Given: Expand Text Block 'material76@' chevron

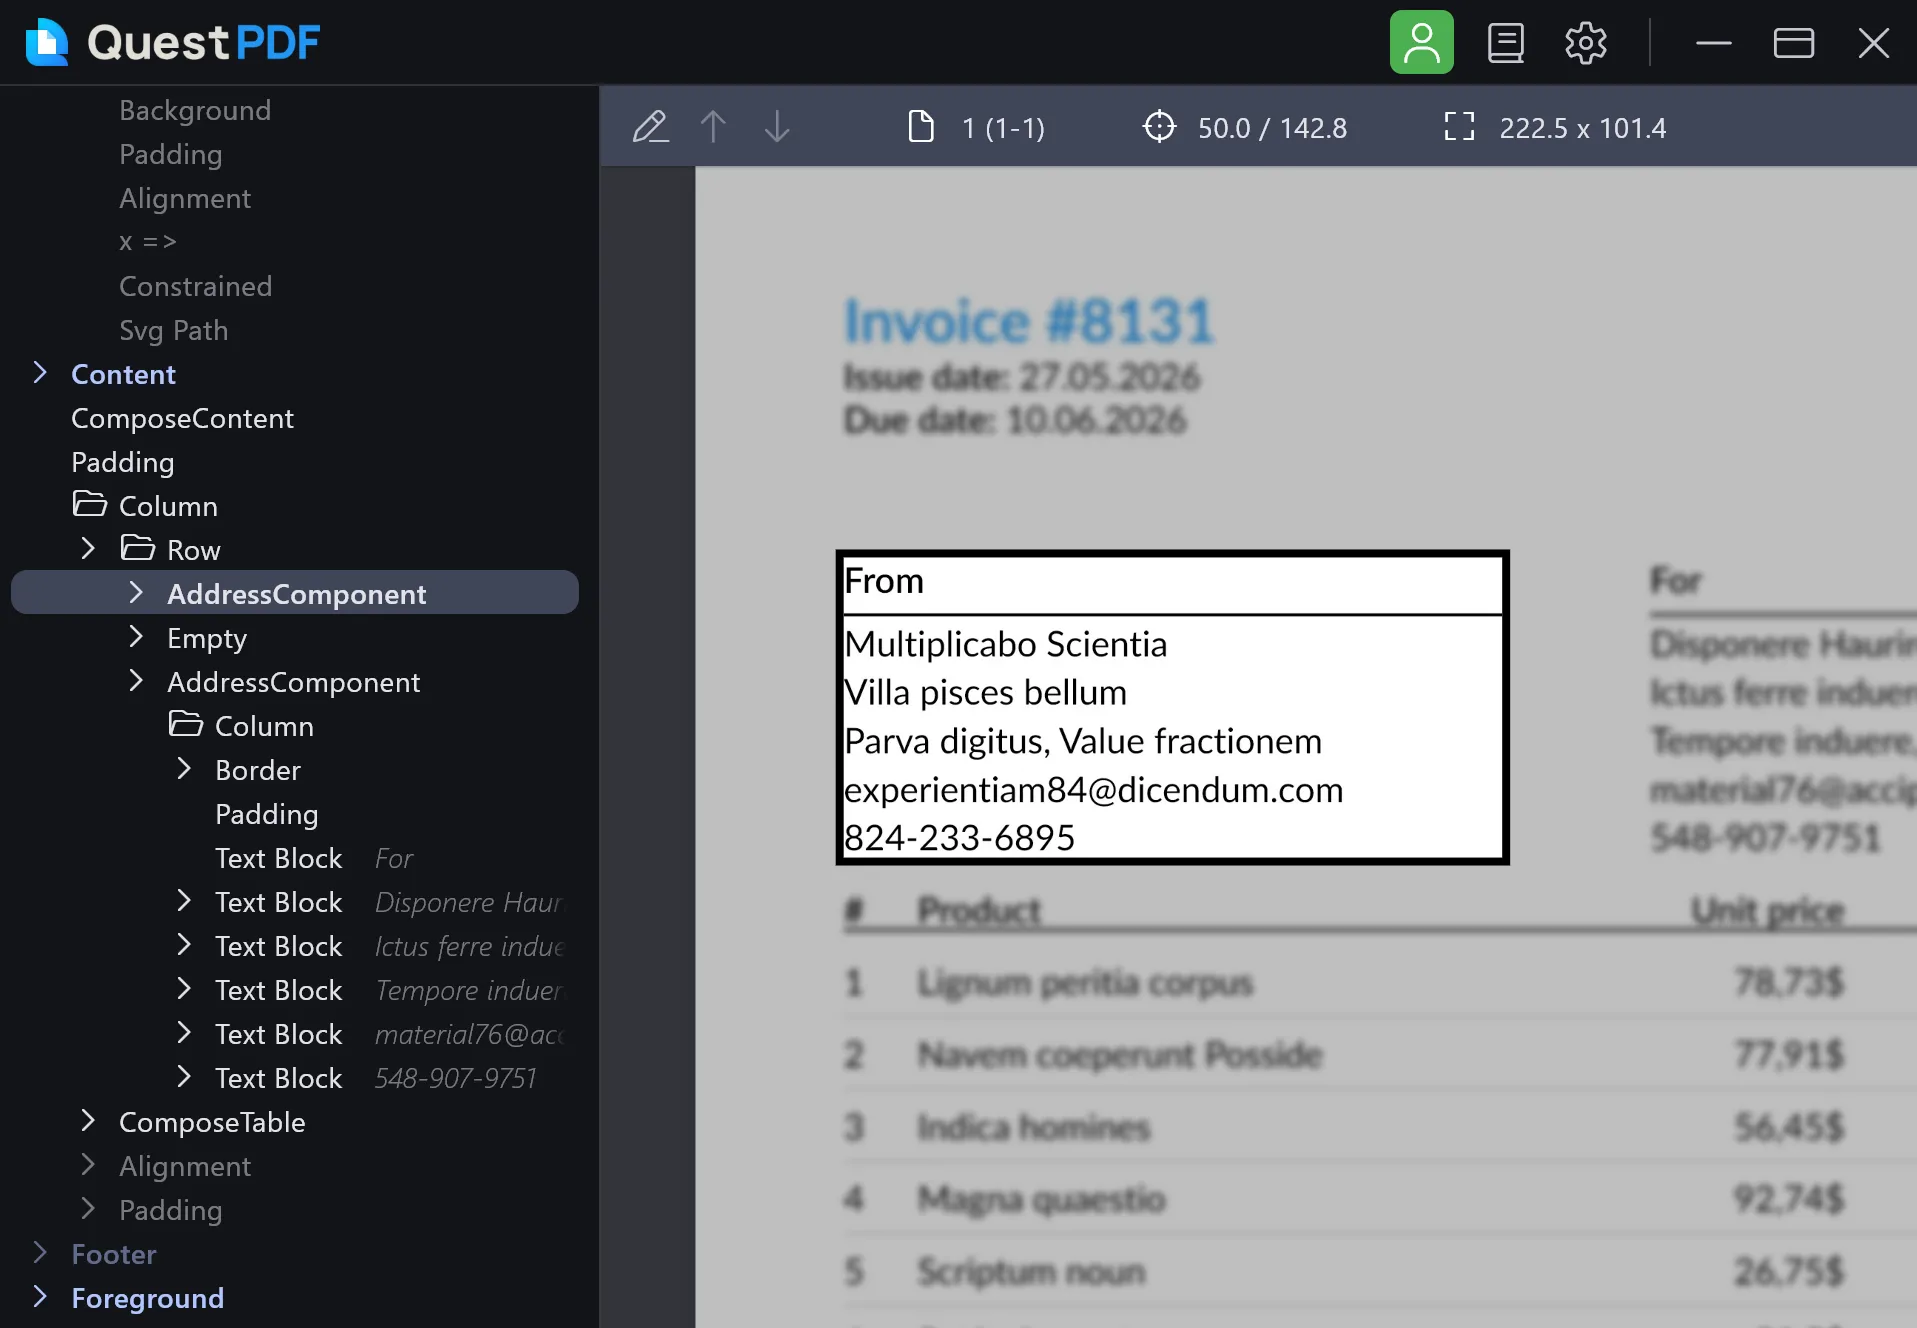Looking at the screenshot, I should click(184, 1033).
